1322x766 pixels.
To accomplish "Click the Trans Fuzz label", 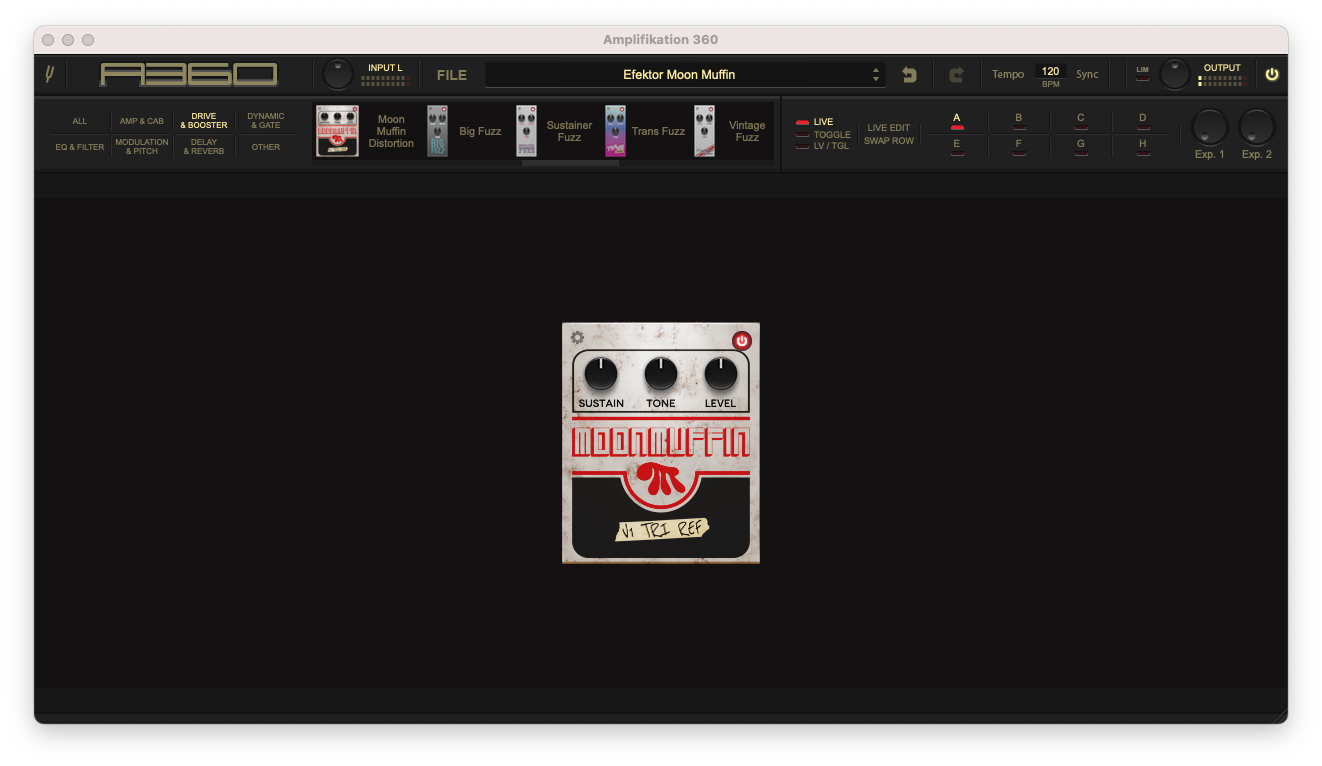I will click(x=658, y=131).
